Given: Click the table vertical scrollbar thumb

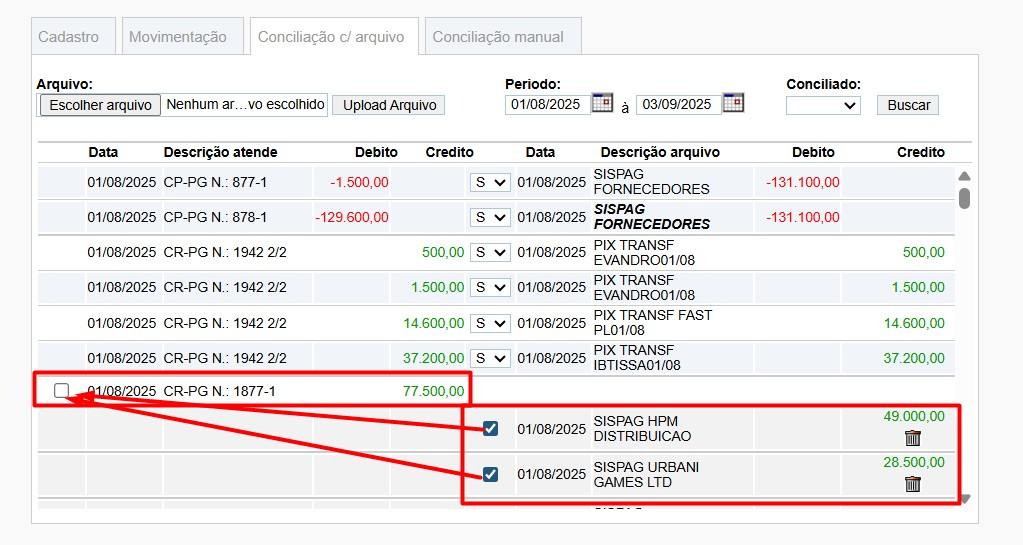Looking at the screenshot, I should click(964, 198).
